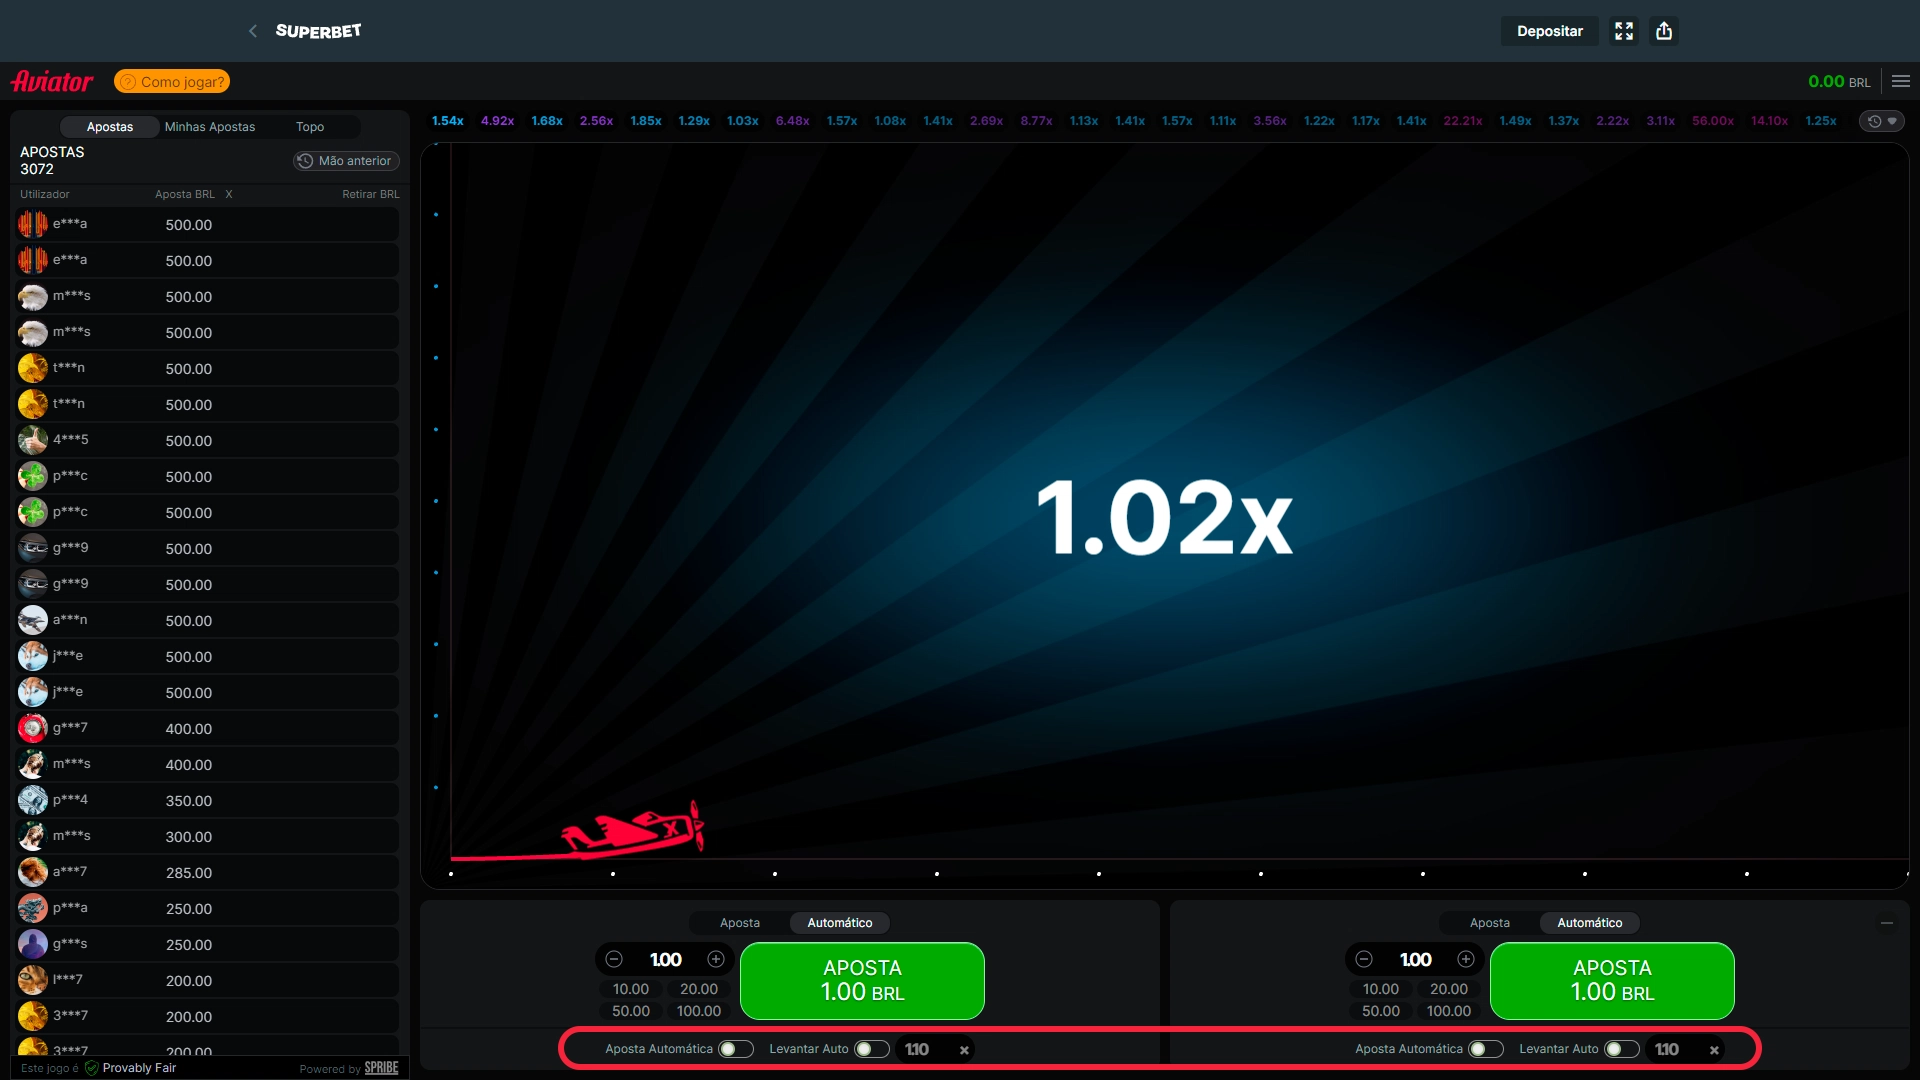
Task: Click the Provably Fair link
Action: [139, 1068]
